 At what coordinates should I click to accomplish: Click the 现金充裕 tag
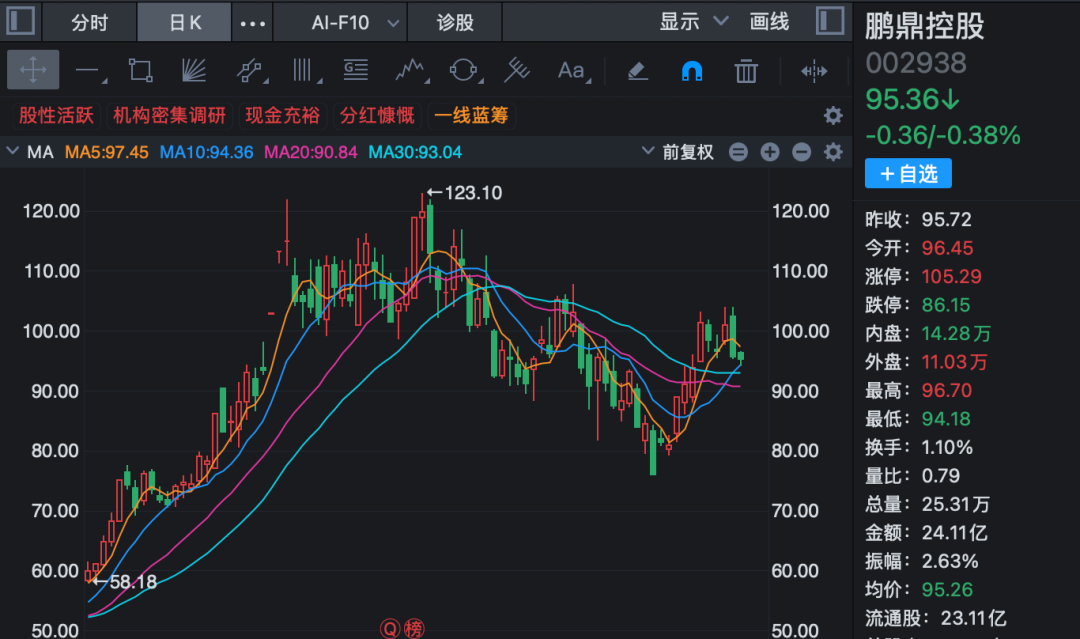pos(282,115)
